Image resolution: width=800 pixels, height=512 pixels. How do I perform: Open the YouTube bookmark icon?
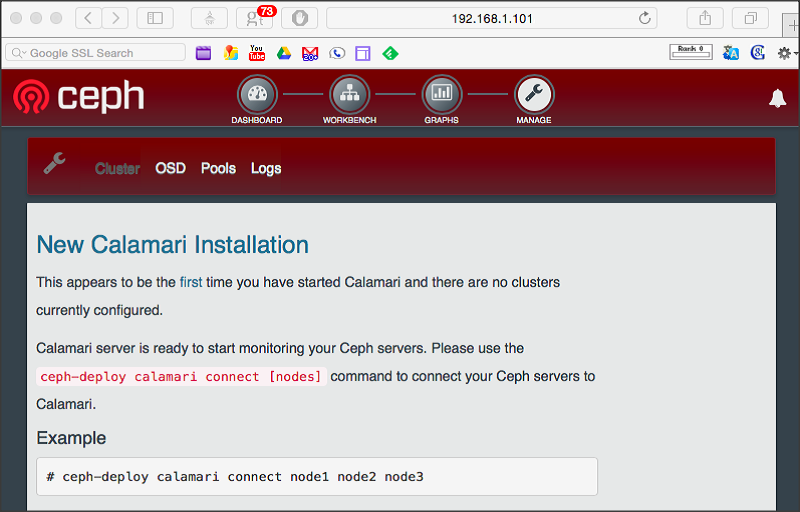257,53
